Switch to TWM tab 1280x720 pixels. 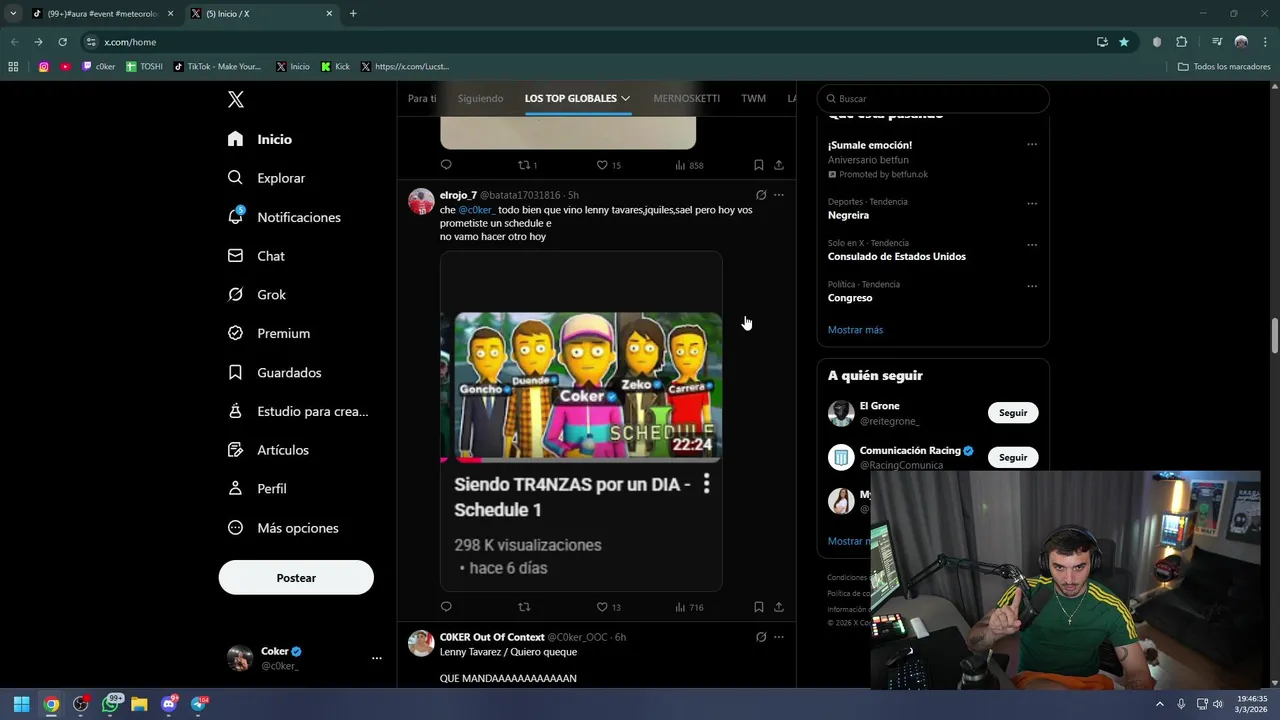pyautogui.click(x=753, y=99)
